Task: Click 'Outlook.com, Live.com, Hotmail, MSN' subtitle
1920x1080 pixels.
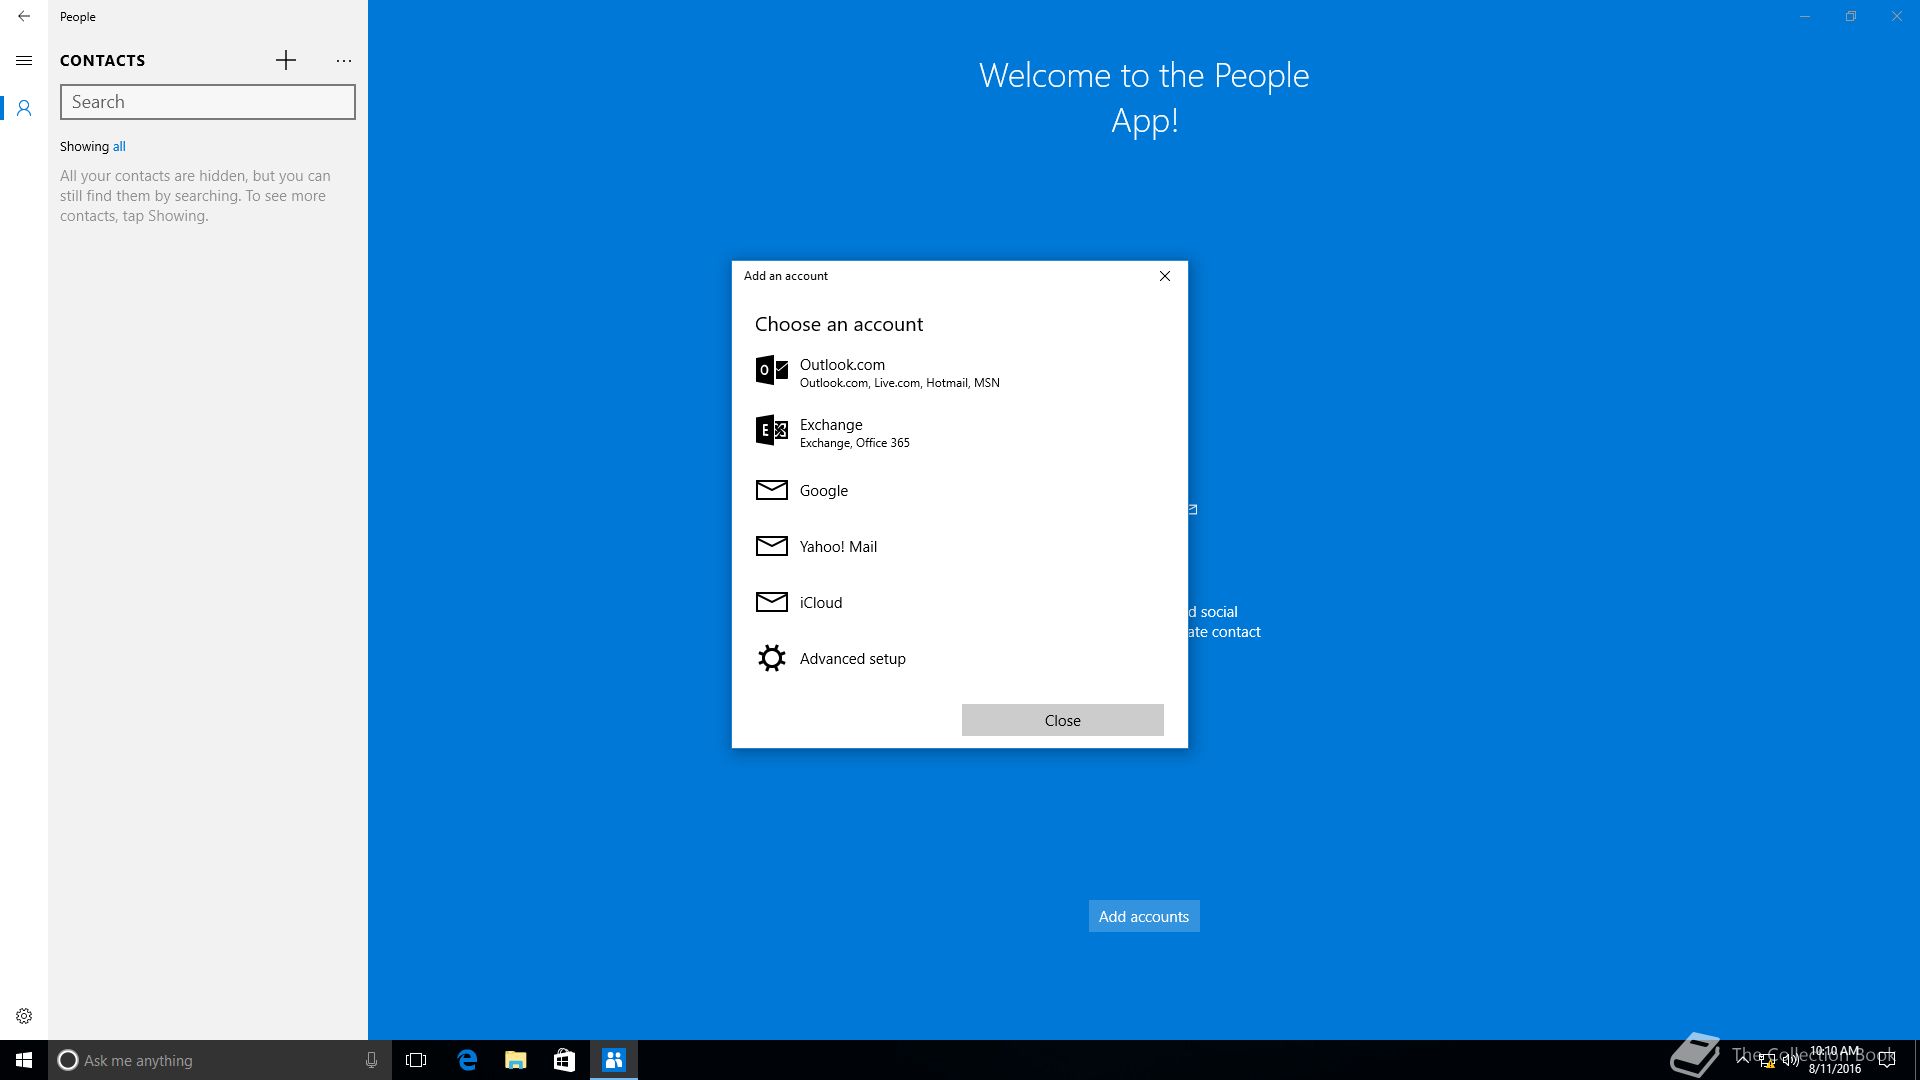Action: click(900, 383)
